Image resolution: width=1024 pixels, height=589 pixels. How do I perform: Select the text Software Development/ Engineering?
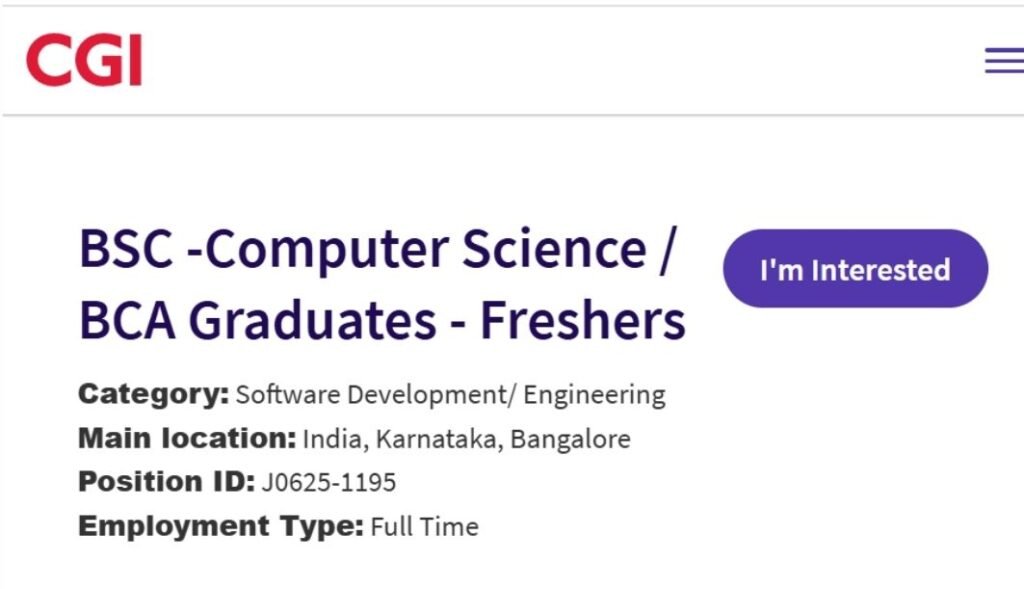[x=450, y=394]
